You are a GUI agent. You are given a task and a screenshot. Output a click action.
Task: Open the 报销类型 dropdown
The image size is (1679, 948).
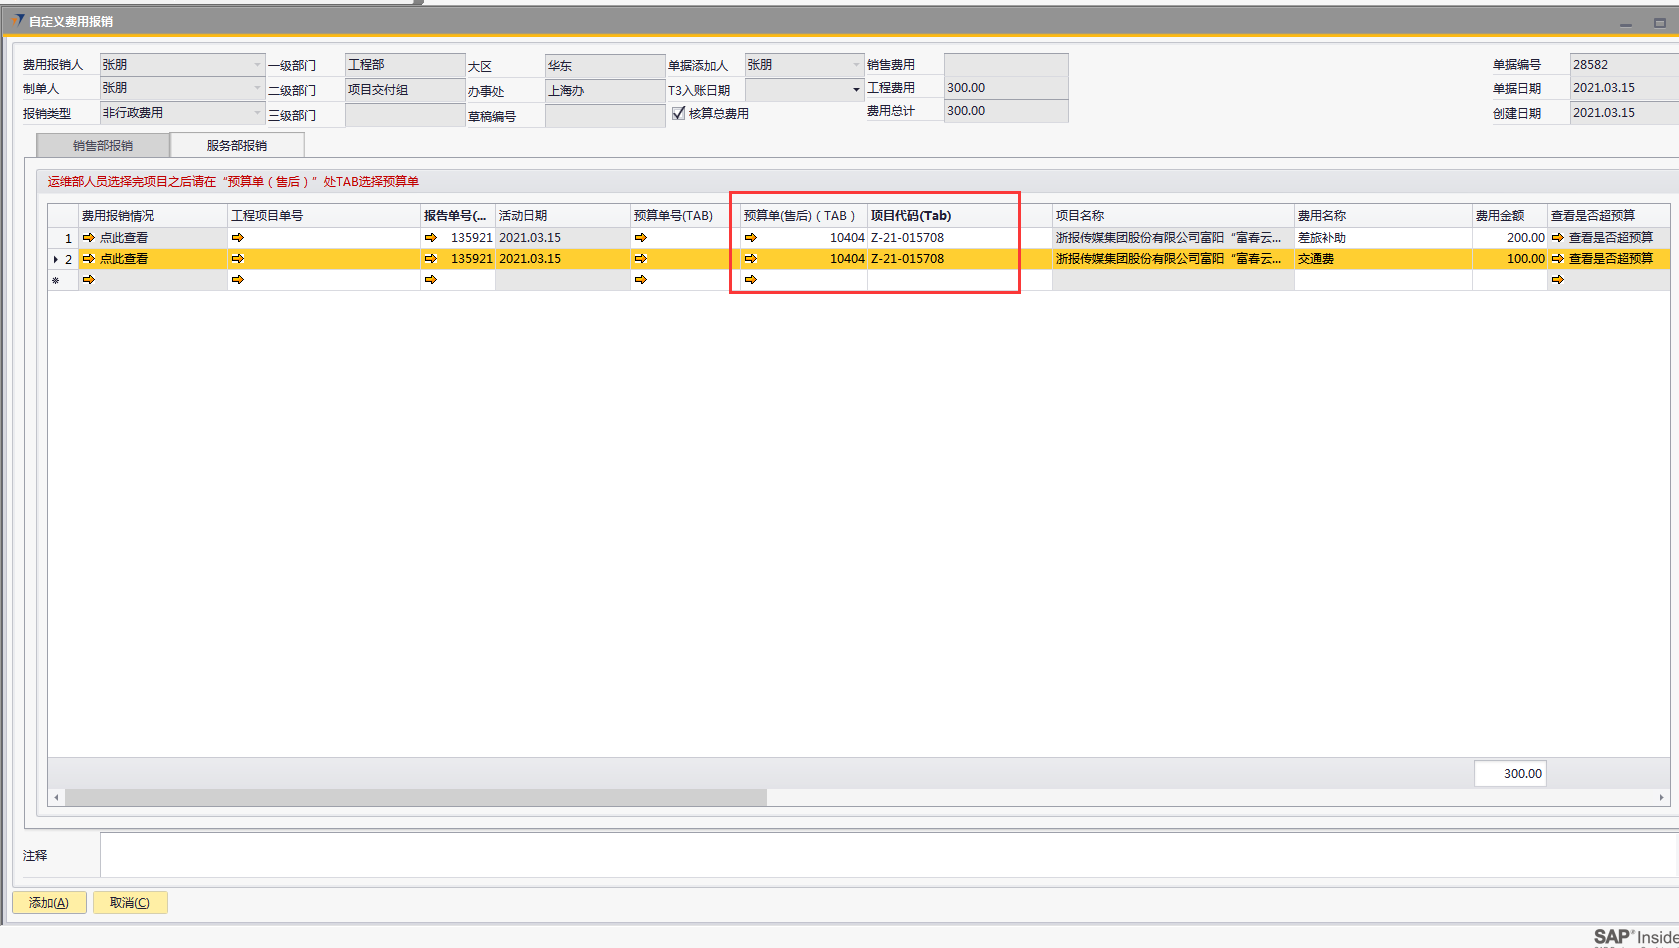[257, 114]
